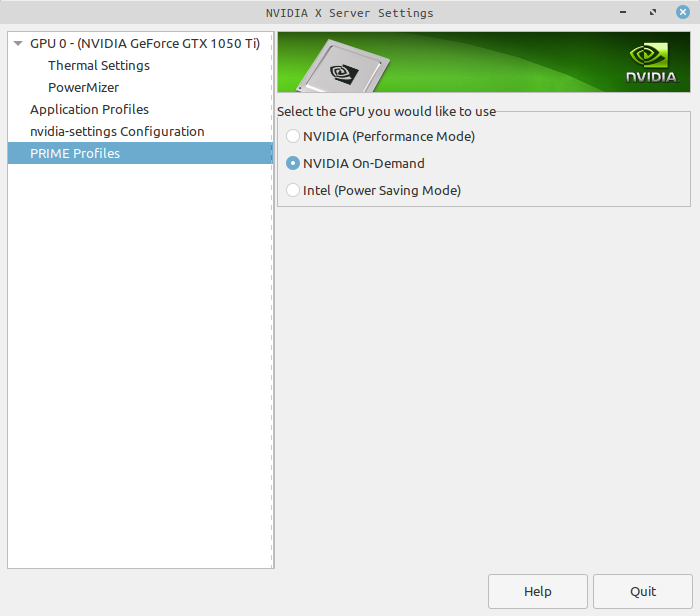Collapse the GPU 0 tree node arrow
This screenshot has width=700, height=616.
tap(18, 43)
